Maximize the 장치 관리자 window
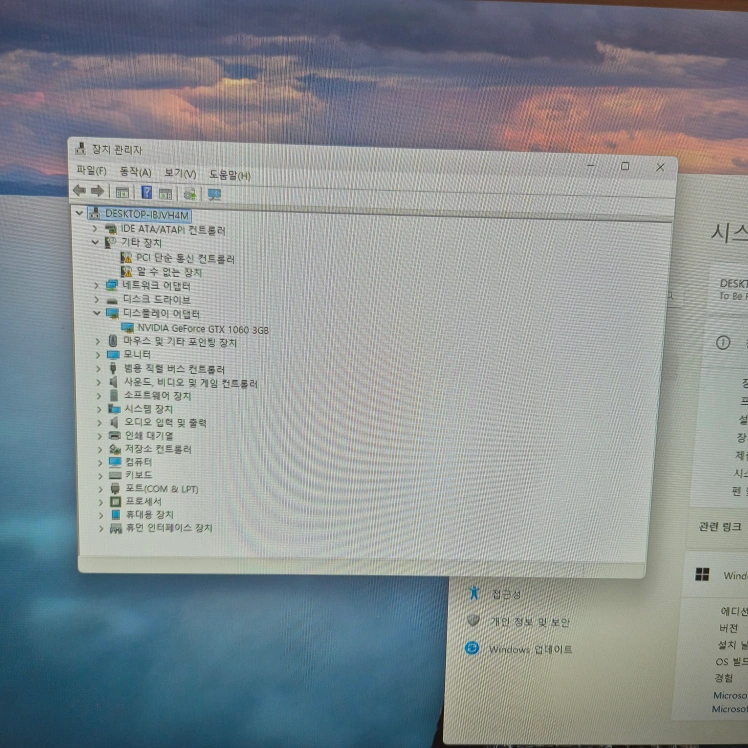The height and width of the screenshot is (748, 748). [x=625, y=166]
